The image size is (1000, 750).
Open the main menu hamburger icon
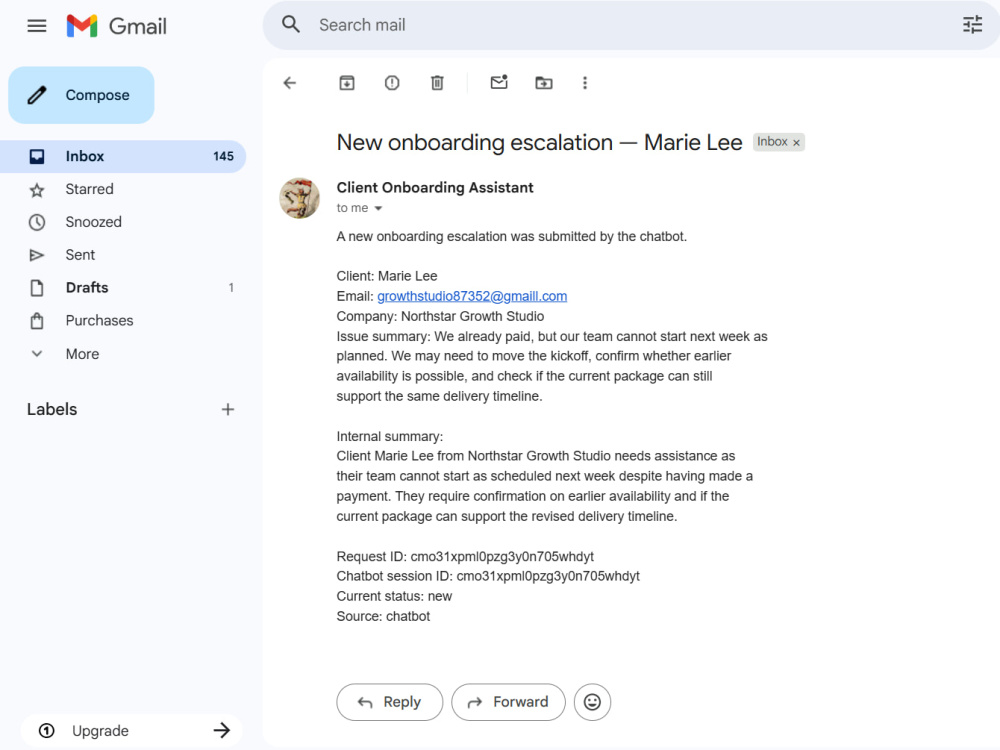[x=36, y=26]
